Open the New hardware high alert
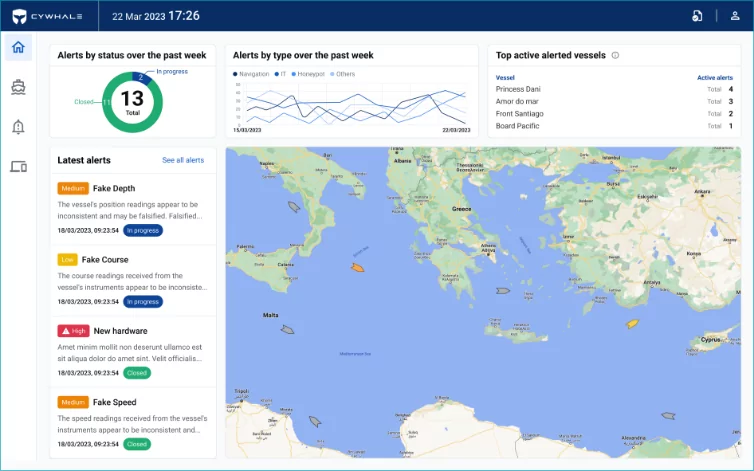 [120, 331]
